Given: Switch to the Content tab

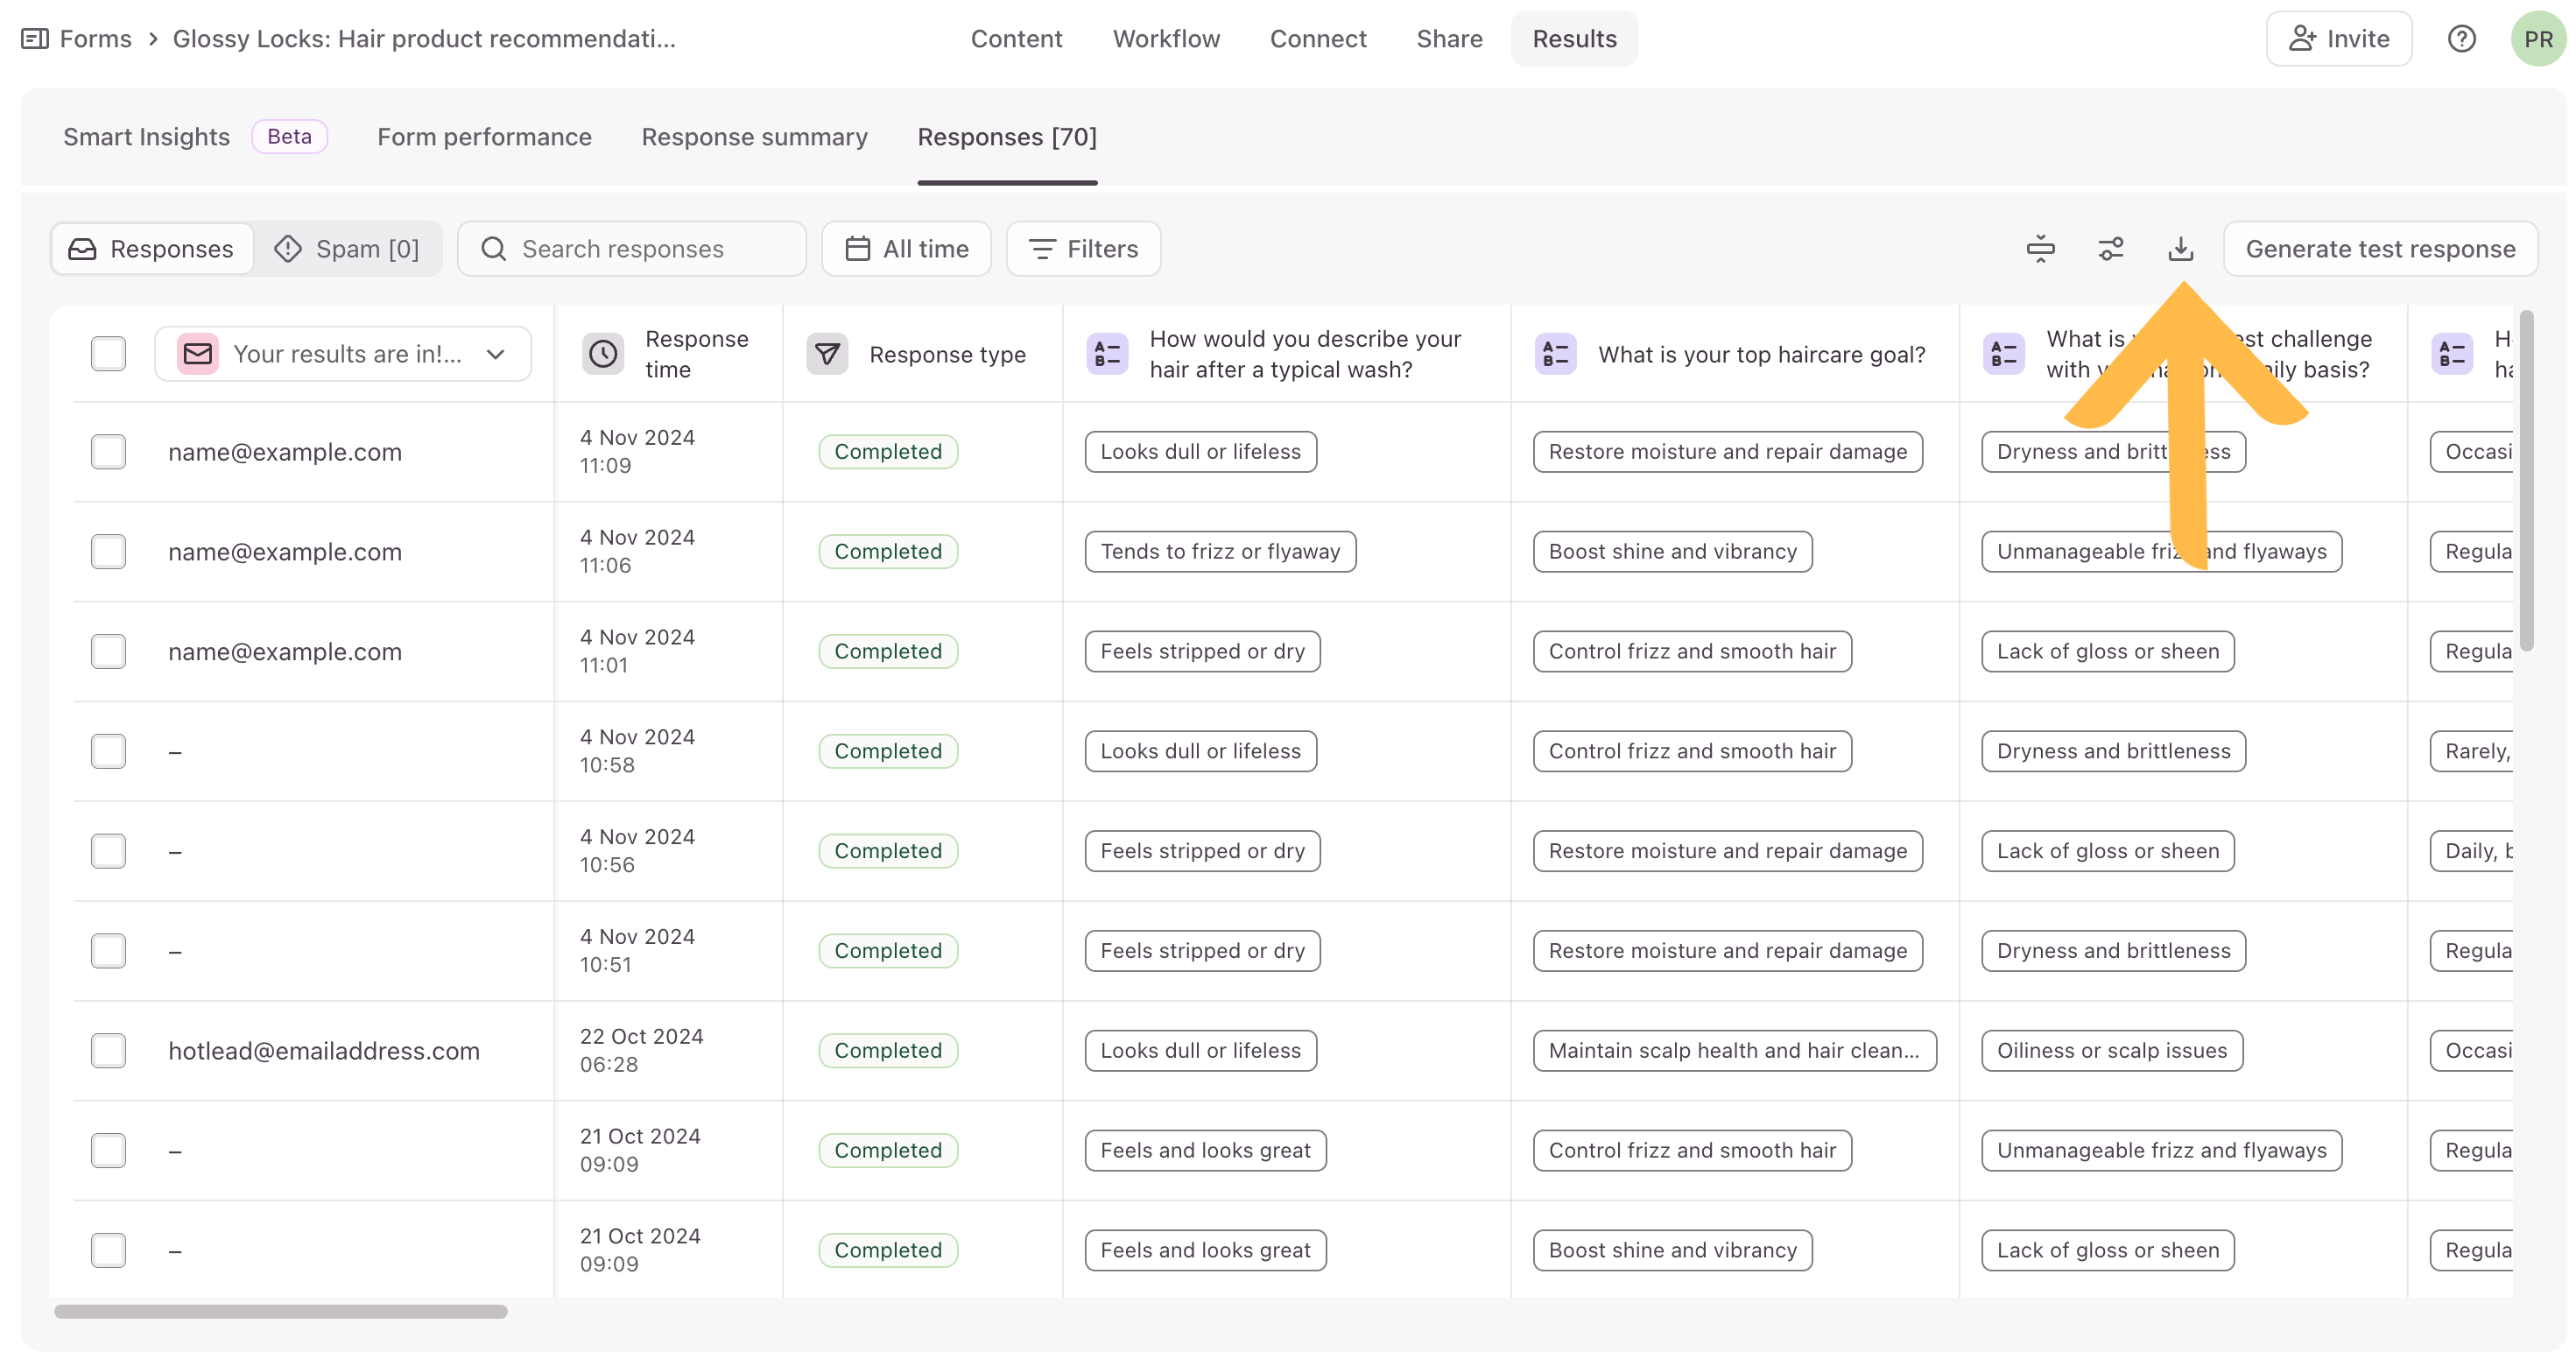Looking at the screenshot, I should coord(1016,39).
